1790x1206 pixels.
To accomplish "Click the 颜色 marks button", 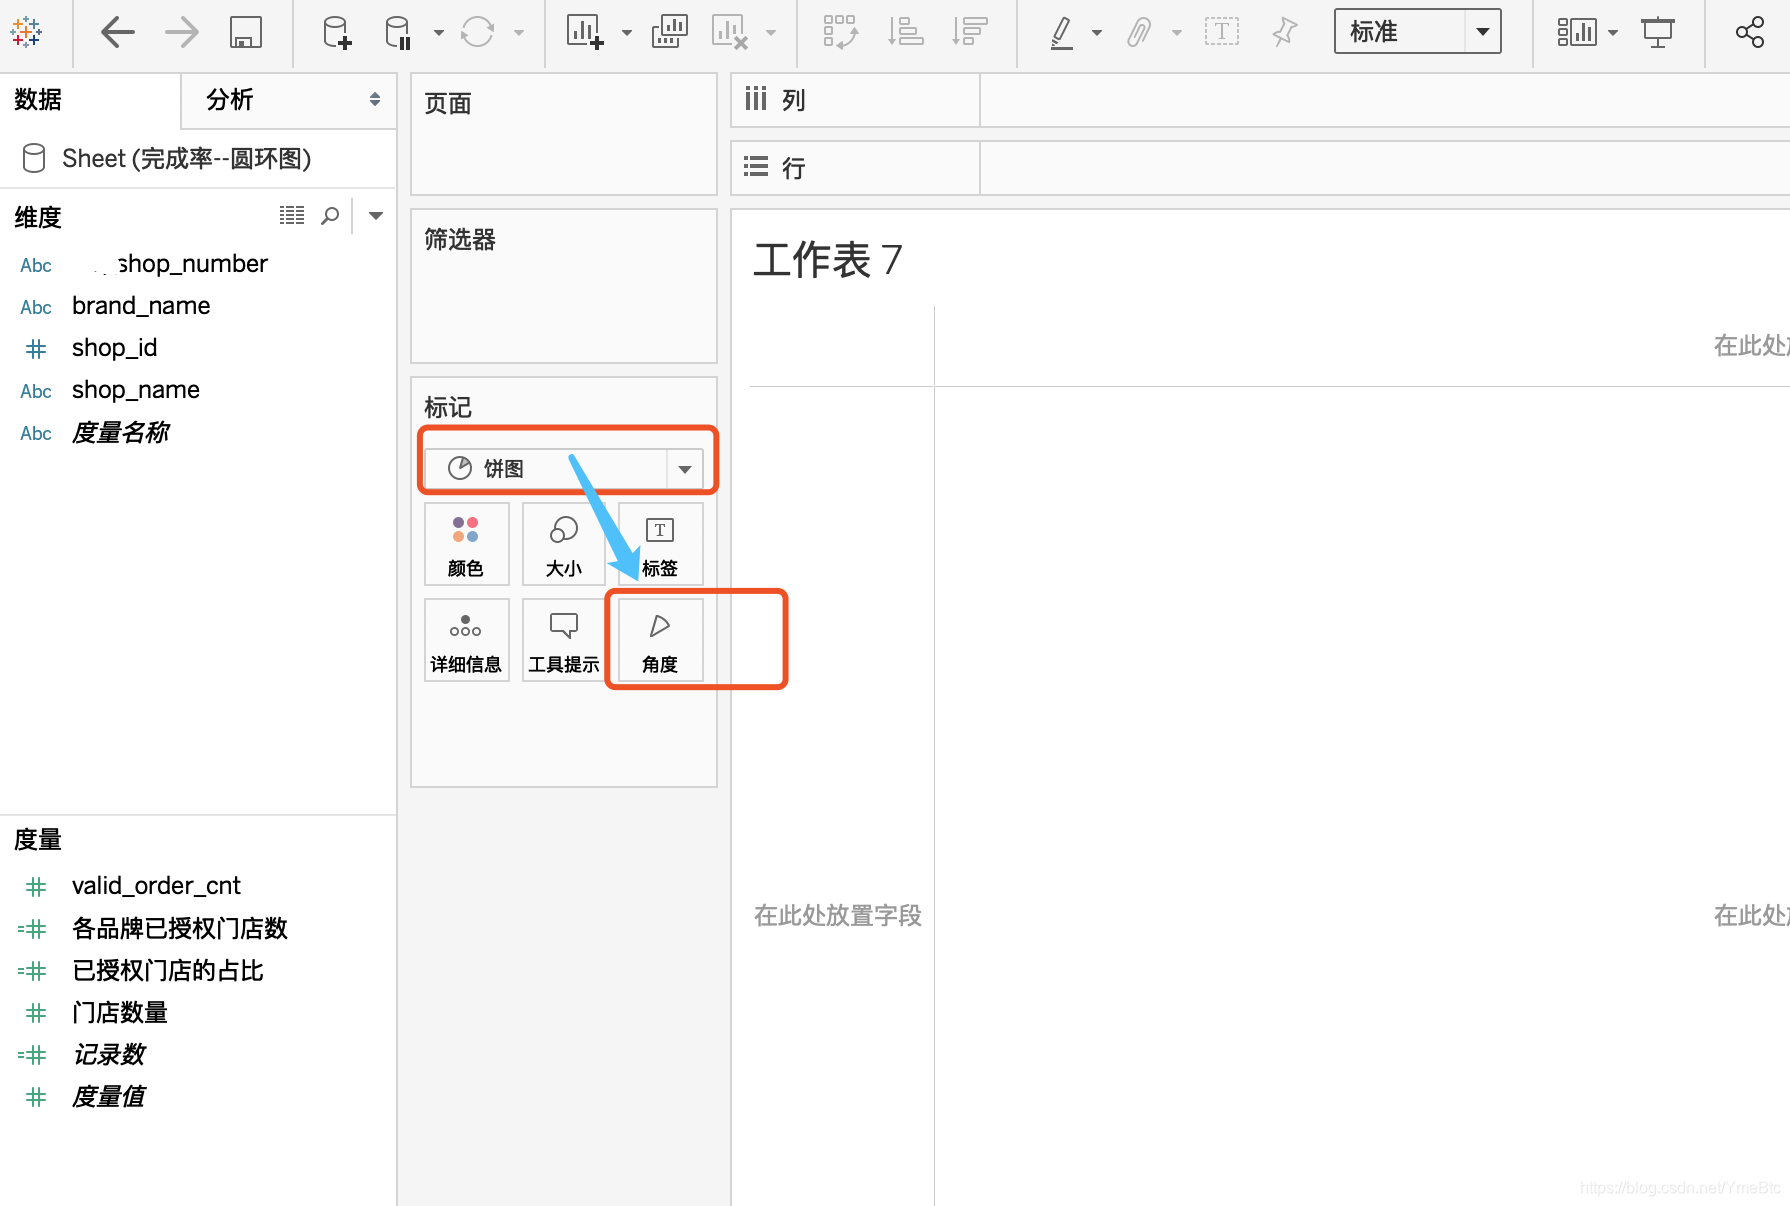I will click(x=466, y=544).
